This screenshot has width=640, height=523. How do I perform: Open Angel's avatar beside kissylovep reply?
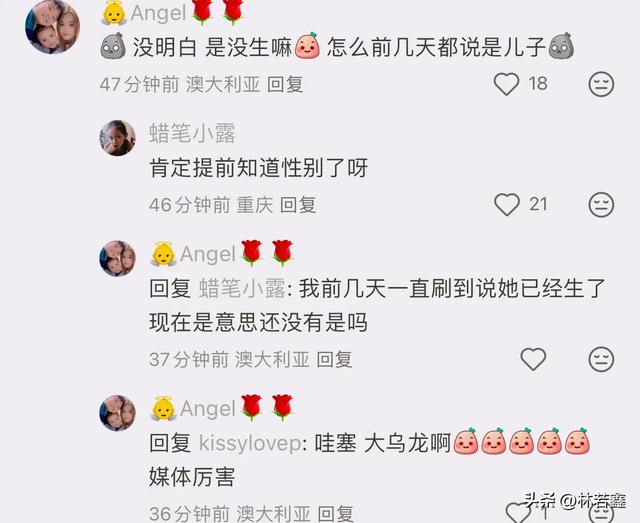point(118,413)
